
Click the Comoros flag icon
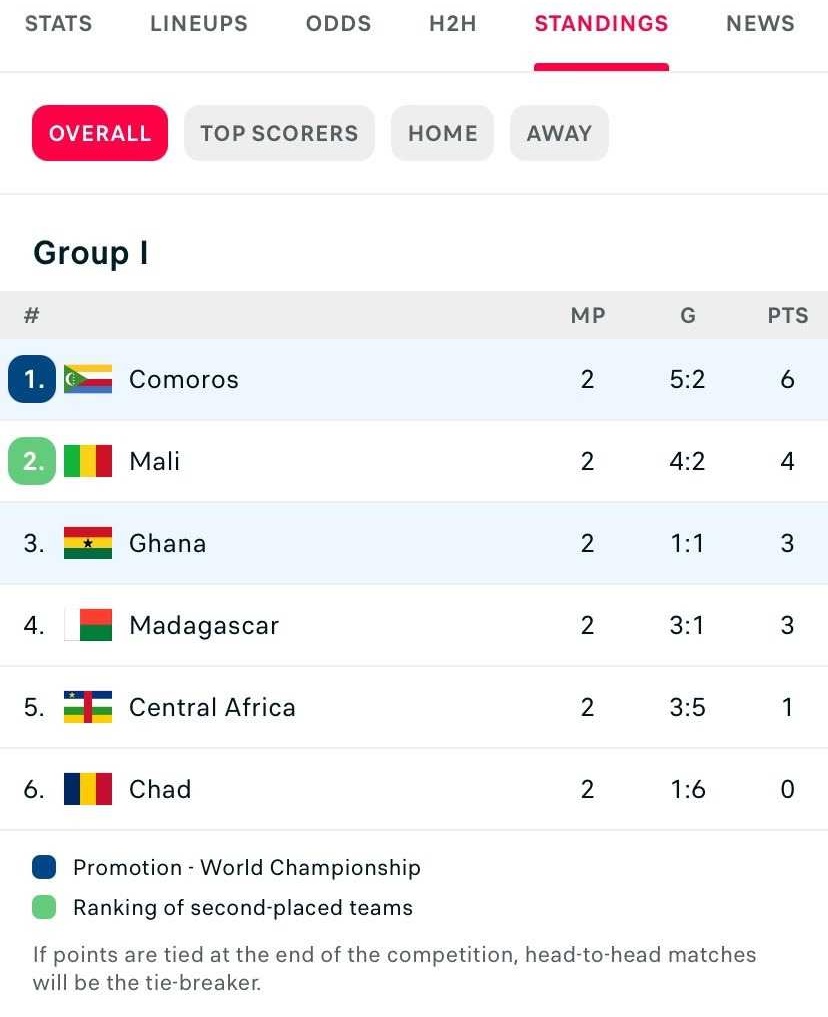tap(88, 379)
